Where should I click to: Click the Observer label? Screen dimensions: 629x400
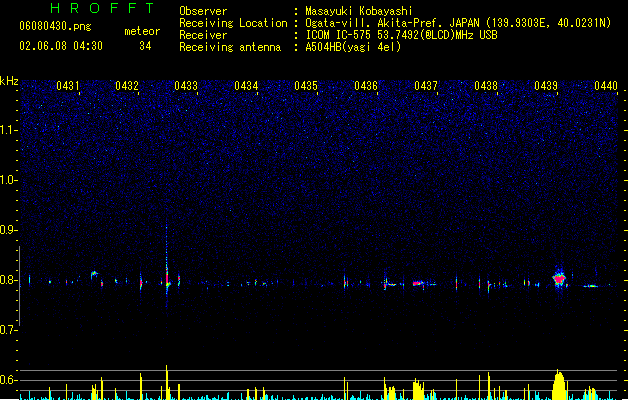[203, 11]
